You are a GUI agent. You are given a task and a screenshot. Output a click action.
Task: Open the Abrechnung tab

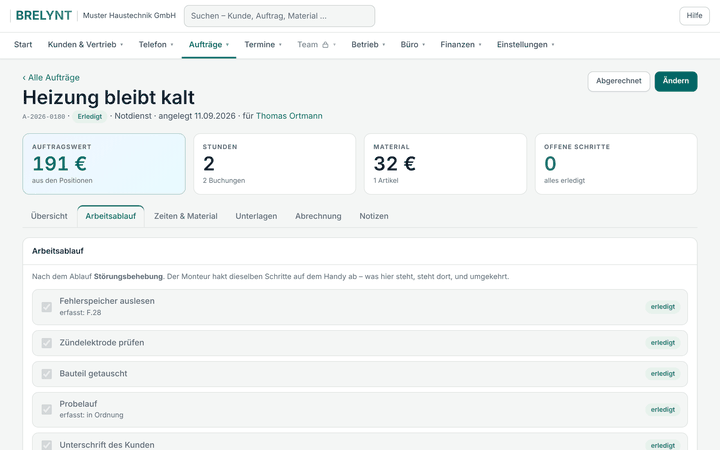click(x=318, y=216)
